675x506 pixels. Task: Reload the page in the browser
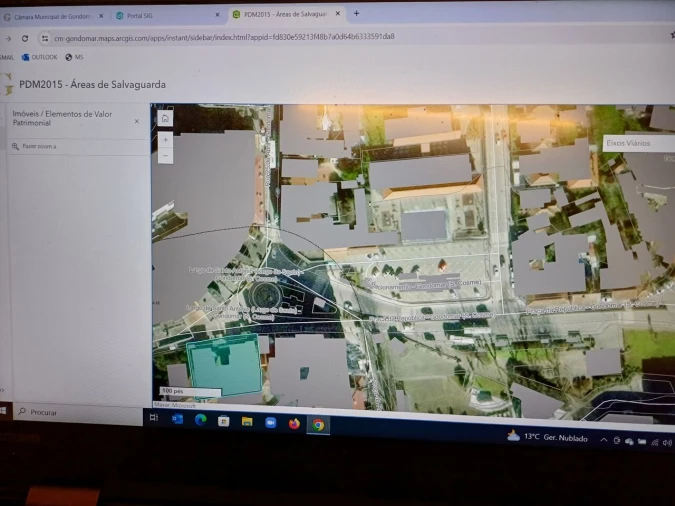[x=25, y=37]
